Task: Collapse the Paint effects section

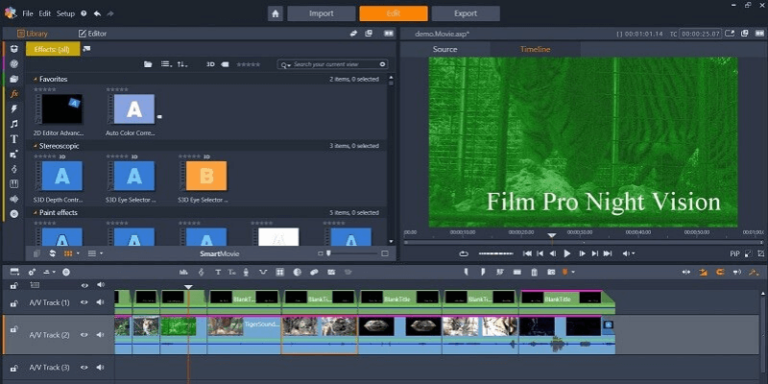Action: [35, 213]
